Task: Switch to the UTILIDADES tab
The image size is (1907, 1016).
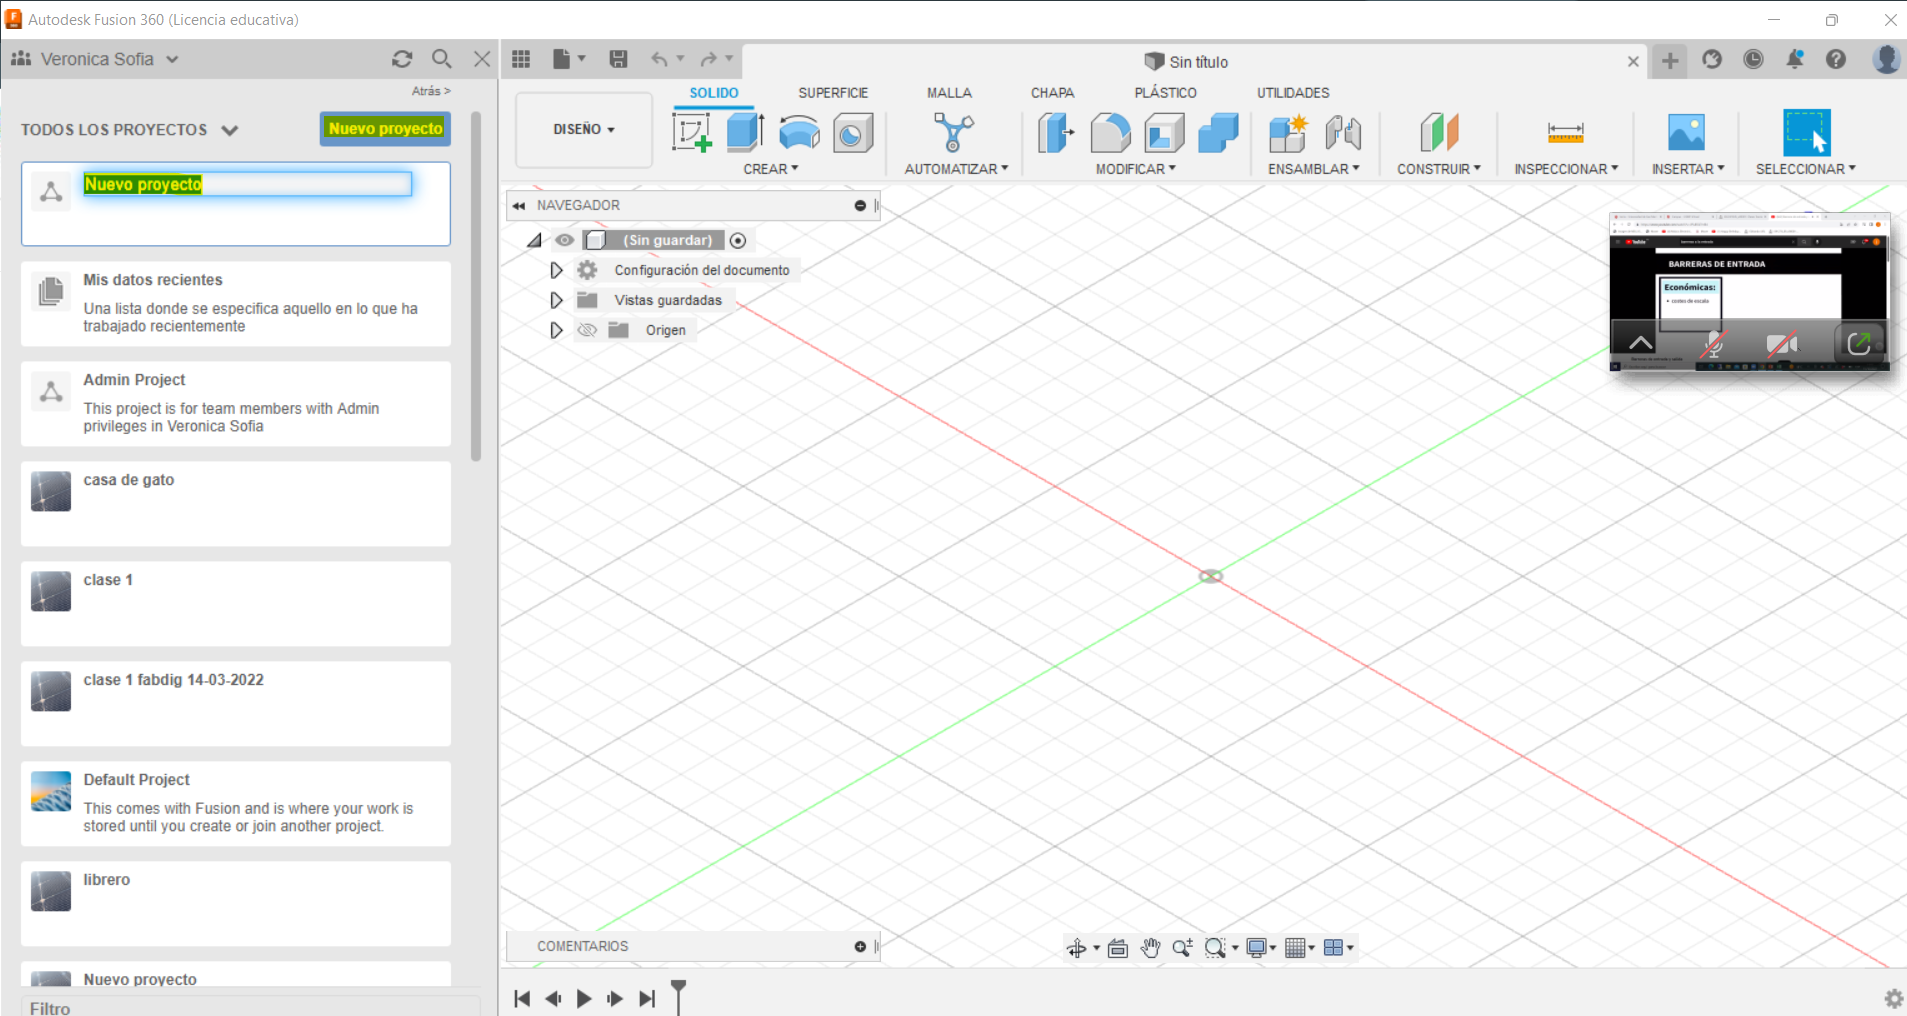Action: coord(1293,93)
